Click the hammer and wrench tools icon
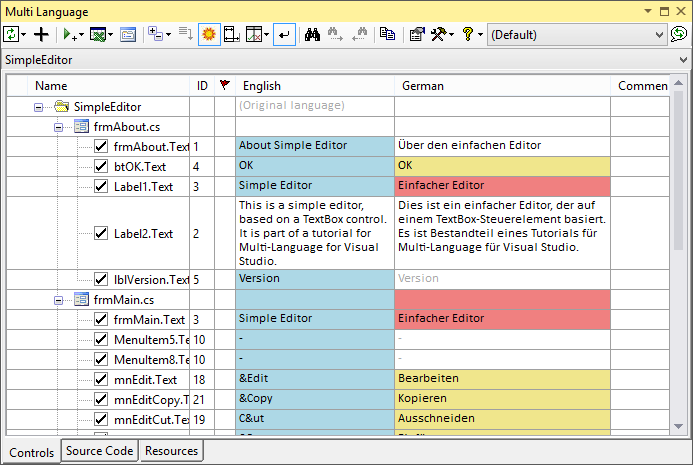Viewport: 693px width, 465px height. [x=439, y=34]
